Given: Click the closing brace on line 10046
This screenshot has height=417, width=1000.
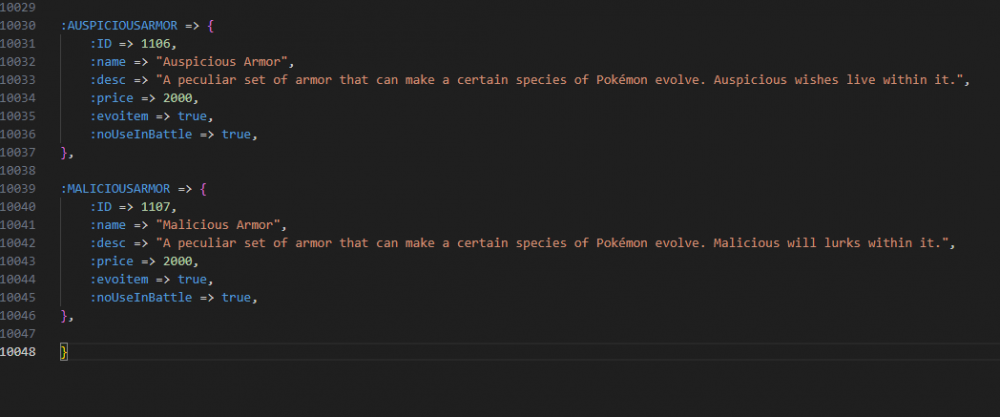Looking at the screenshot, I should click(63, 316).
